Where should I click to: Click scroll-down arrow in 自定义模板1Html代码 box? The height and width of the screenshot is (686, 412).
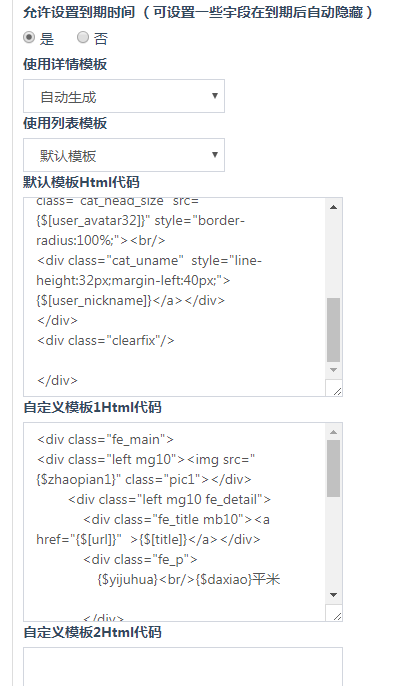coord(333,595)
